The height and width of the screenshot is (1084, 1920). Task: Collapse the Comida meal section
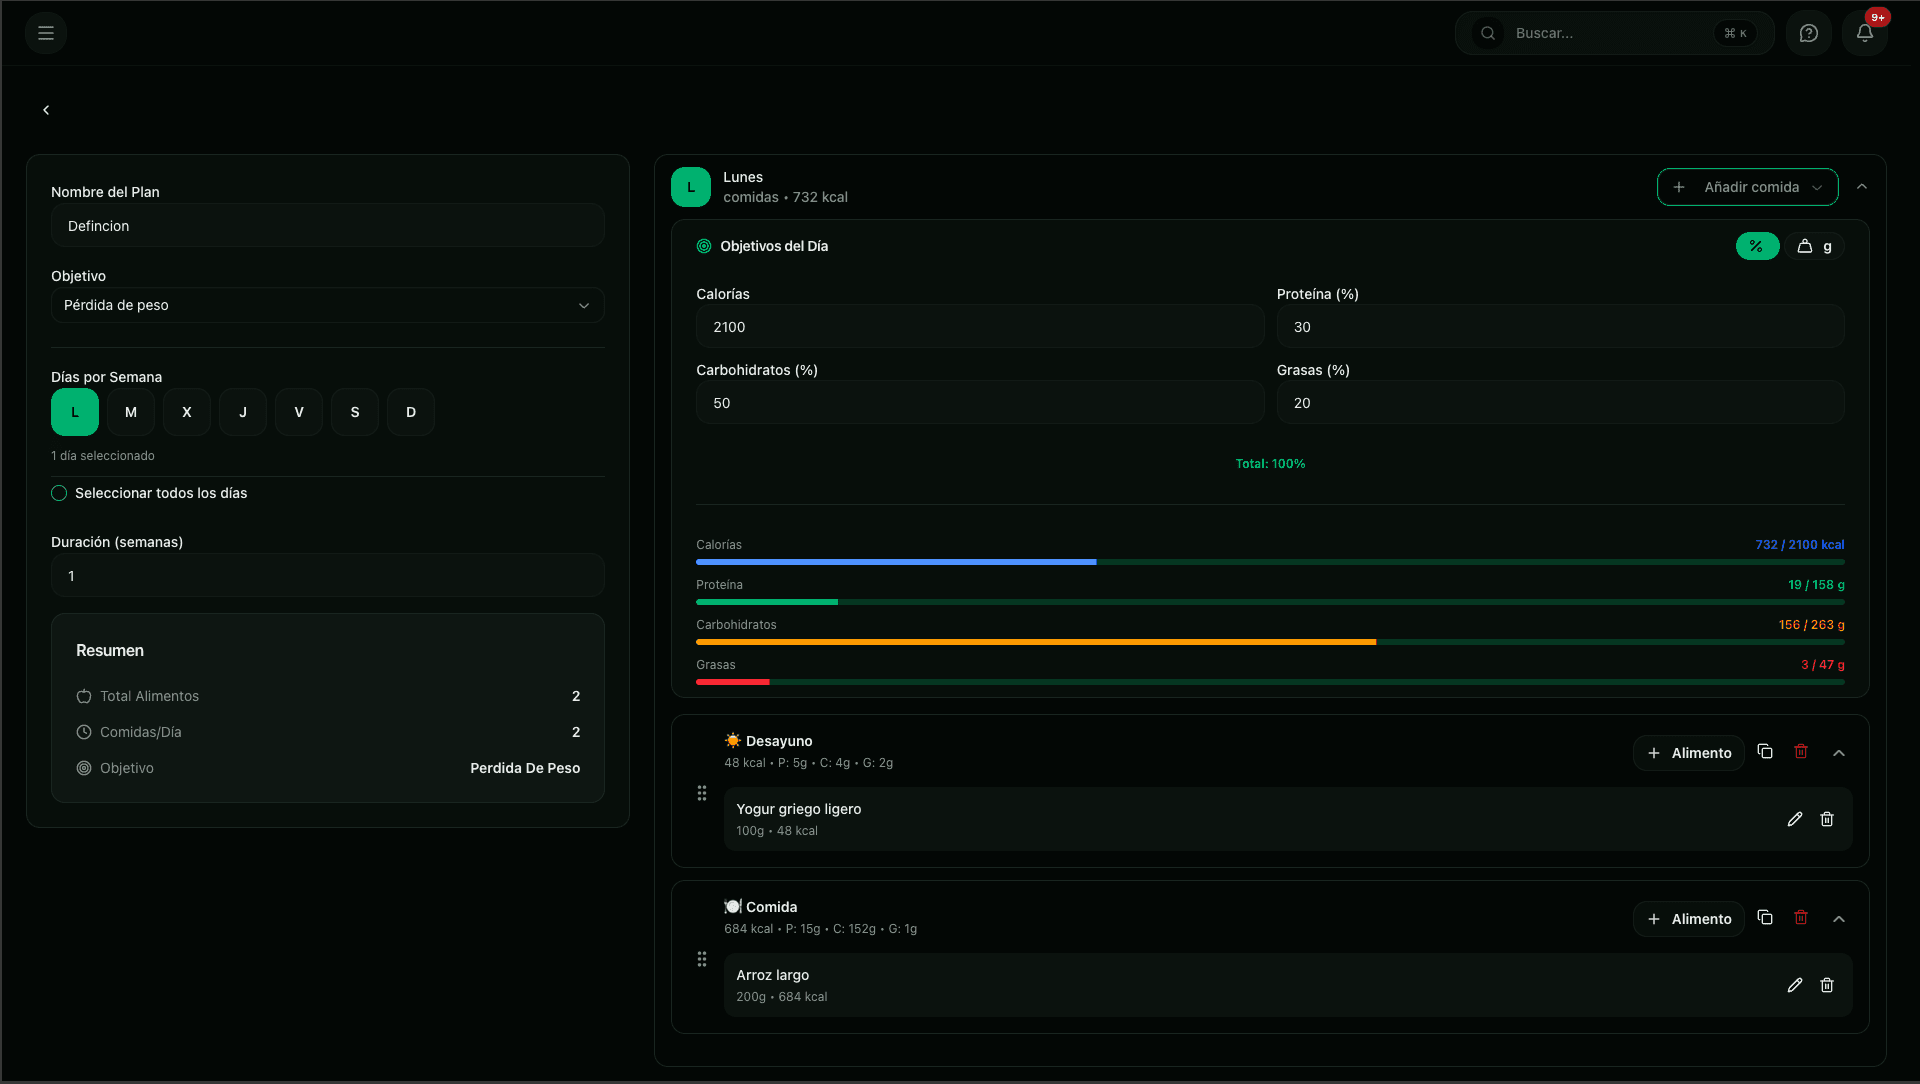point(1838,919)
